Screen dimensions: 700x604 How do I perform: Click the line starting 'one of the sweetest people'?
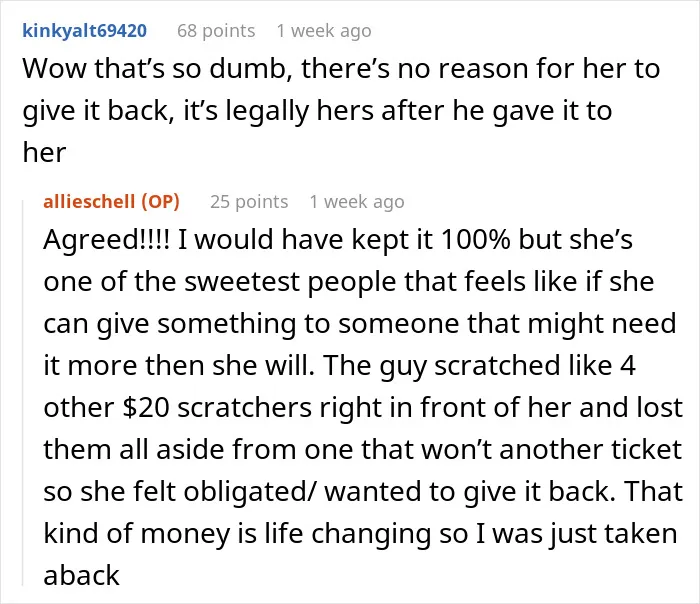(349, 282)
